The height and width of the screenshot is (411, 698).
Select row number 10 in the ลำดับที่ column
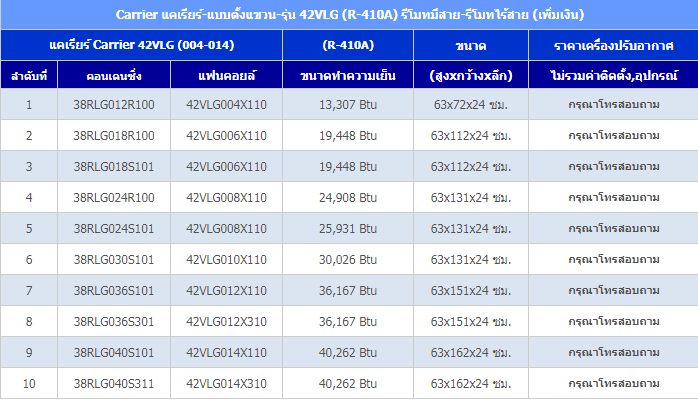click(x=29, y=383)
